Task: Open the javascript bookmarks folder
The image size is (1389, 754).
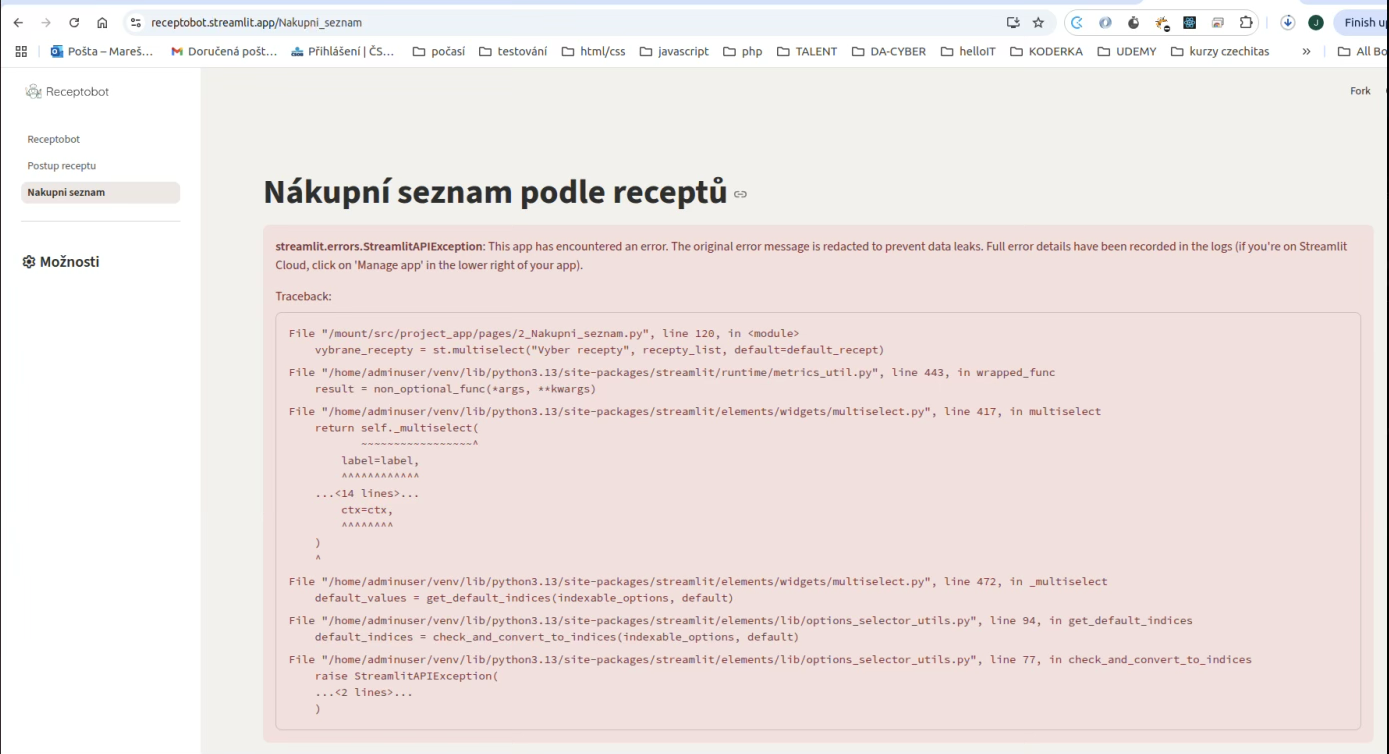Action: [x=674, y=51]
